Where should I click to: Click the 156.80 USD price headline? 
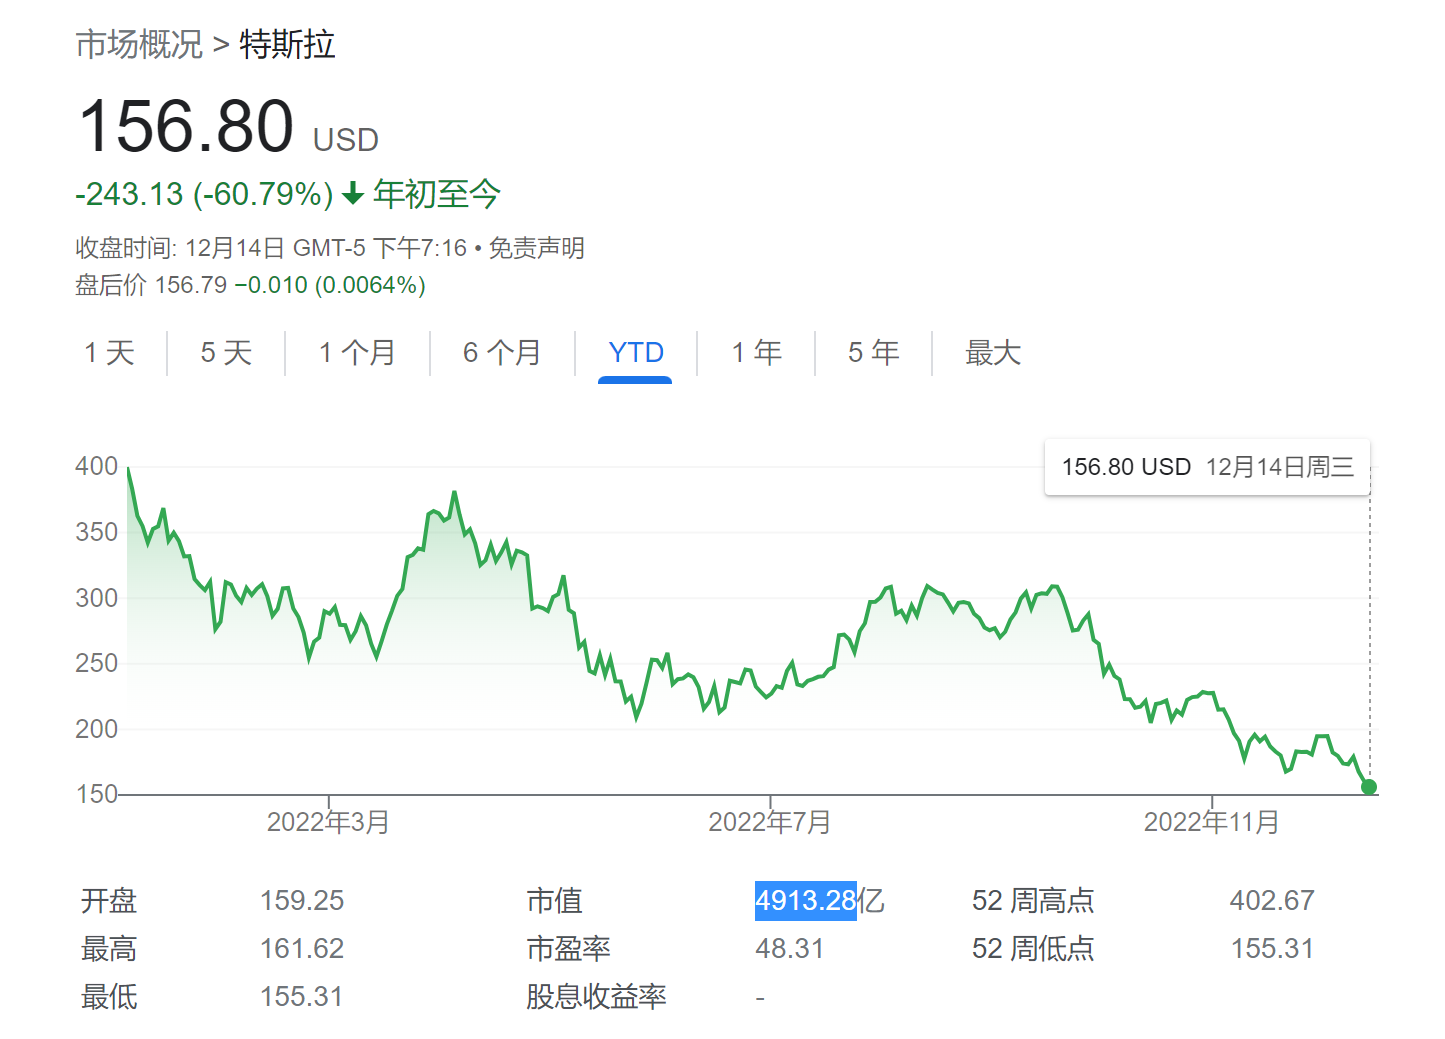228,128
